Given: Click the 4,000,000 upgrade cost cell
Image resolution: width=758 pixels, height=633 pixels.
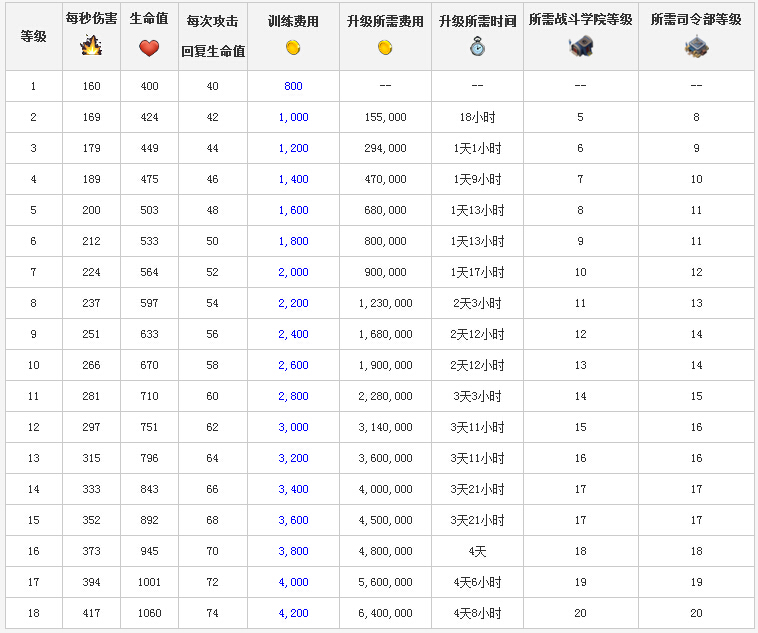Looking at the screenshot, I should point(385,489).
